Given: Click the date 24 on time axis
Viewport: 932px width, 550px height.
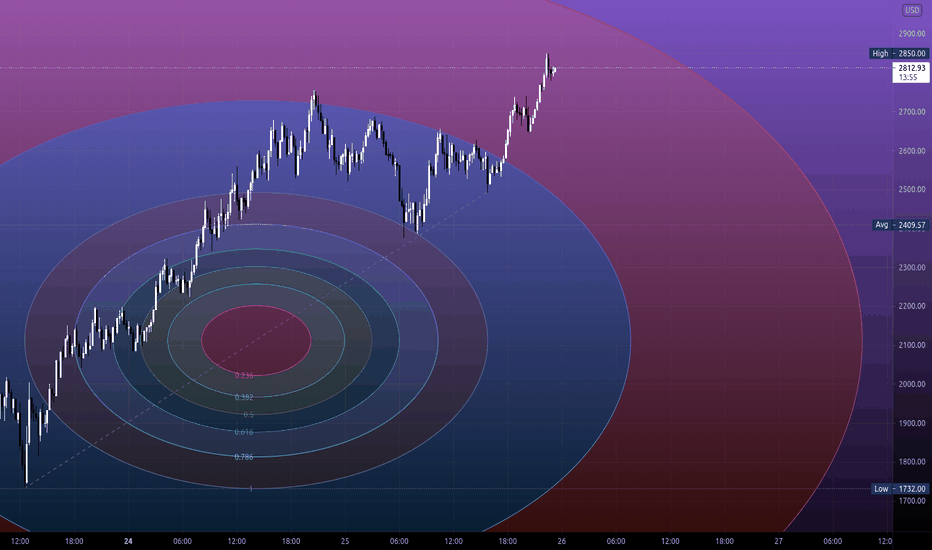Looking at the screenshot, I should pyautogui.click(x=128, y=541).
